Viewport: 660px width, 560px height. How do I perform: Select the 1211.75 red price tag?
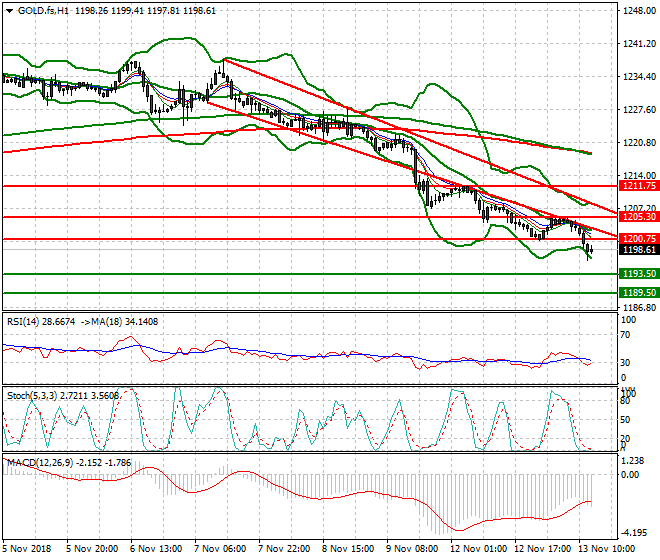(637, 186)
